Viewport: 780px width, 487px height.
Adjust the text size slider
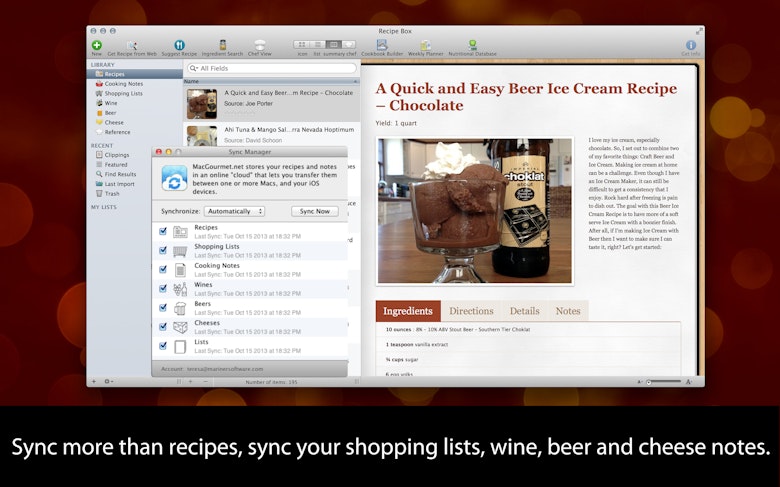(x=664, y=382)
